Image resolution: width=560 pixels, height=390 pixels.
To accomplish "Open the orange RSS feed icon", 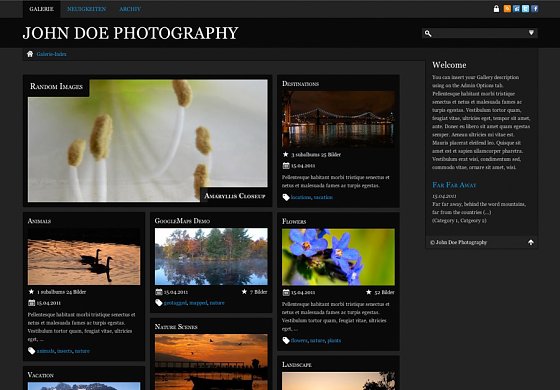I will pyautogui.click(x=507, y=9).
